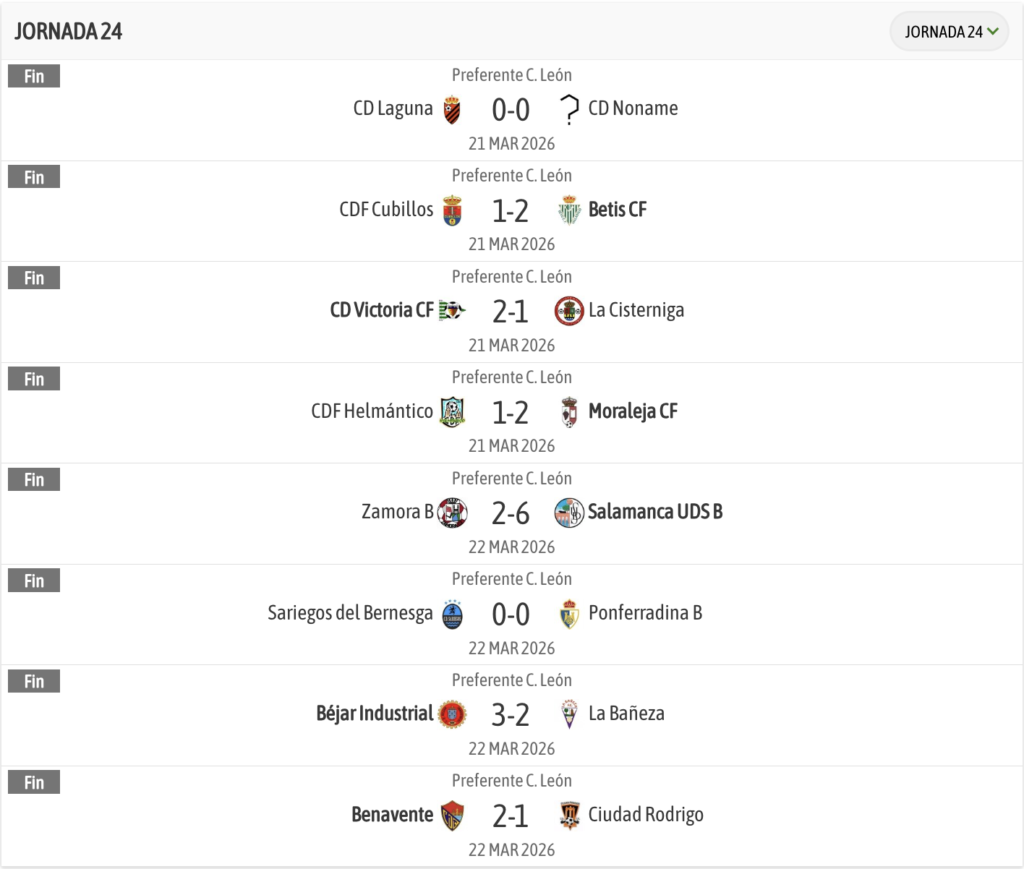This screenshot has height=869, width=1024.
Task: Open the CD Victoria CF team link
Action: (382, 311)
